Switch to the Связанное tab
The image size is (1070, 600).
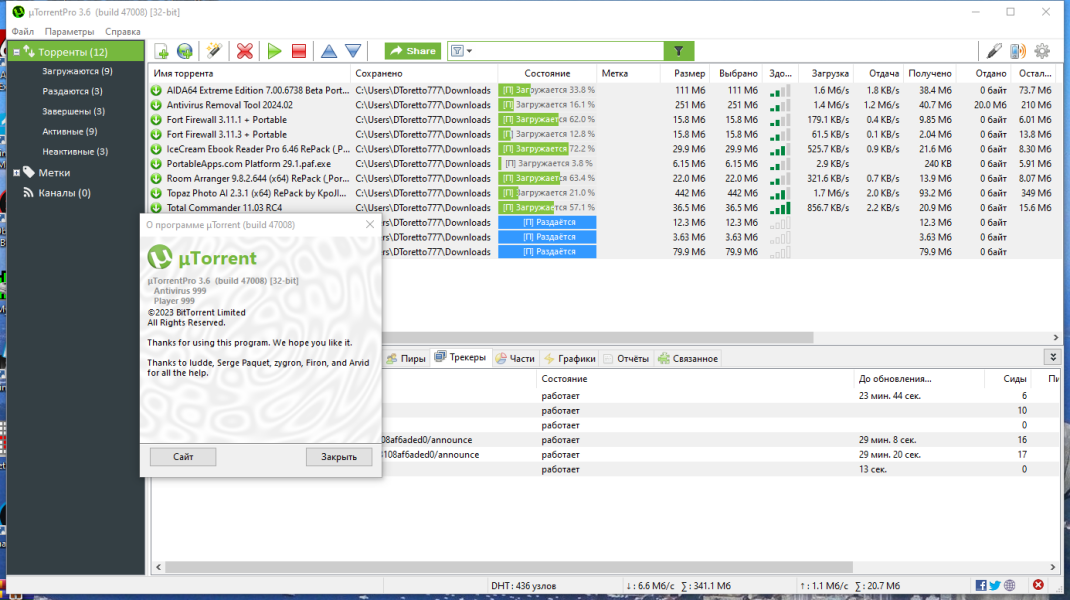click(688, 358)
